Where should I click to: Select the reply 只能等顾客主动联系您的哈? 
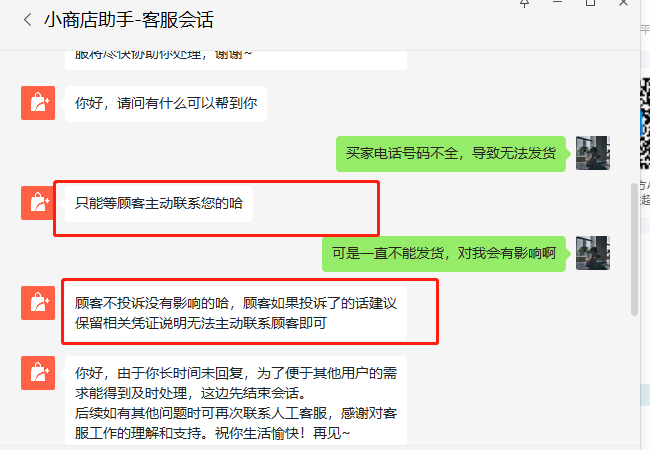[159, 204]
